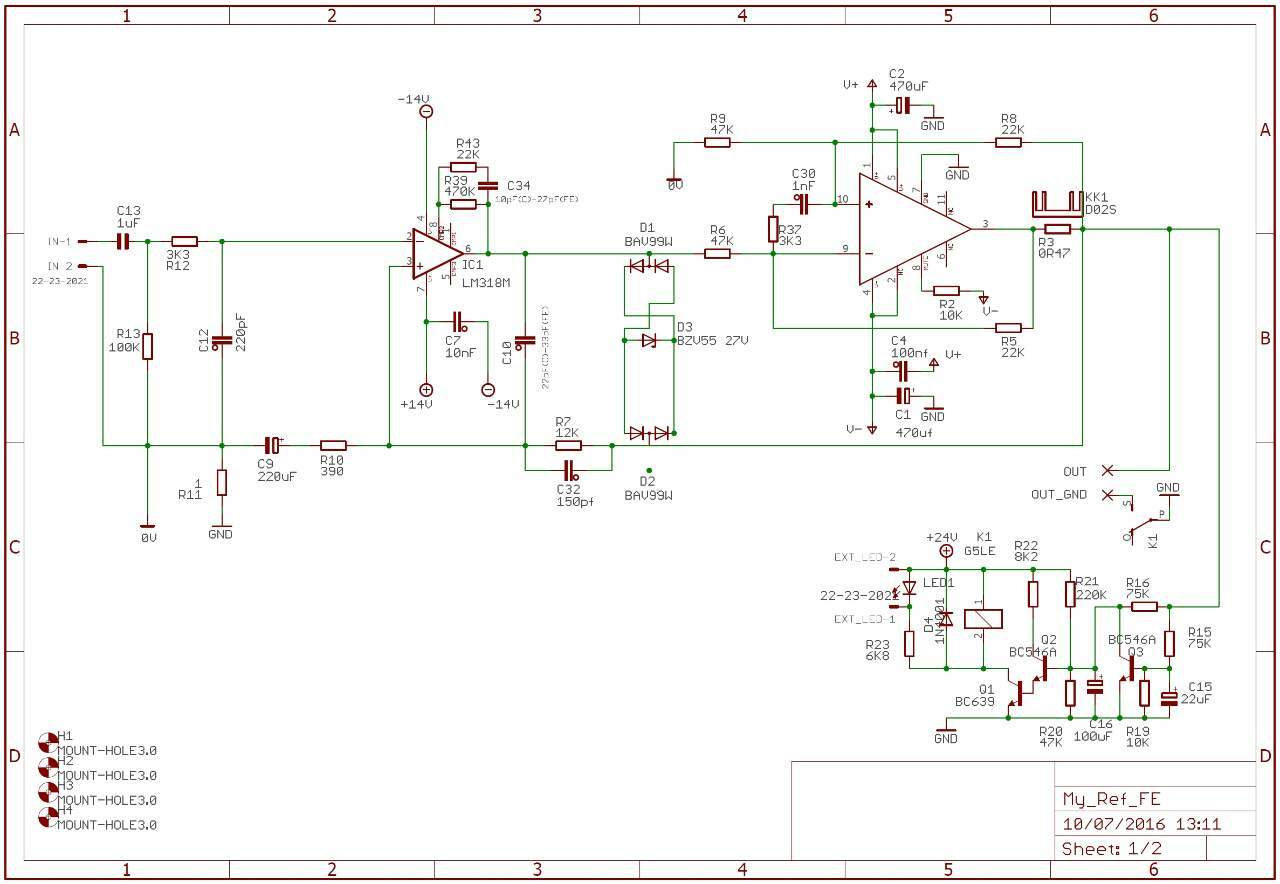Select the C15 22uF capacitor symbol
The image size is (1280, 884).
pos(1169,697)
